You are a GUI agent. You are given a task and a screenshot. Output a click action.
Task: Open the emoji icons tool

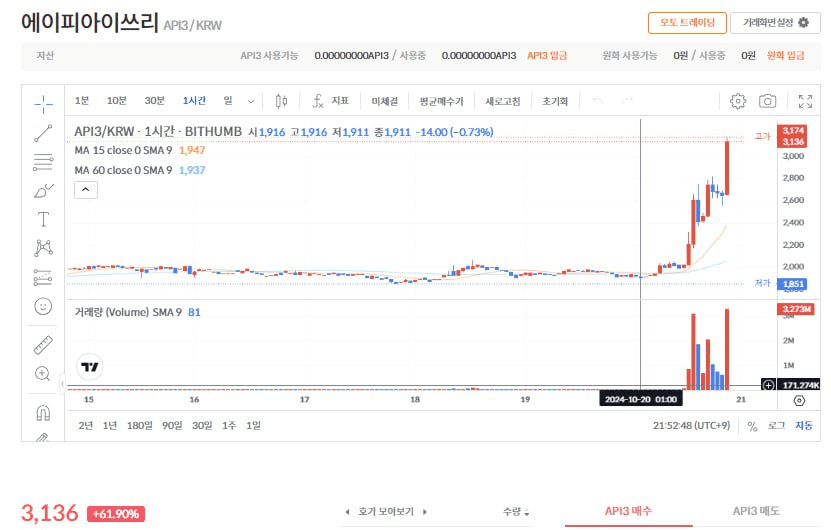(x=43, y=306)
